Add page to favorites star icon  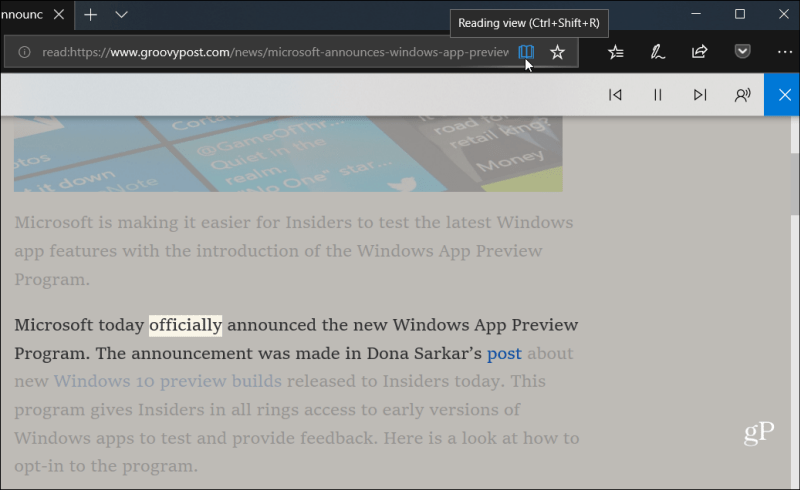557,52
